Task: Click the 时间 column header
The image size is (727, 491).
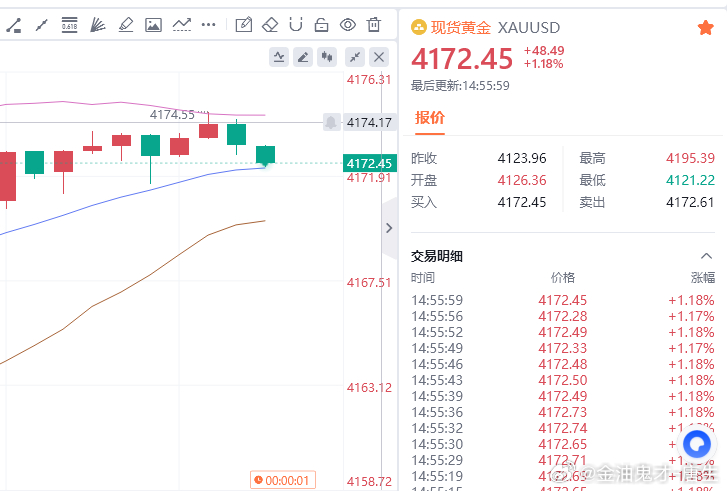Action: [423, 278]
